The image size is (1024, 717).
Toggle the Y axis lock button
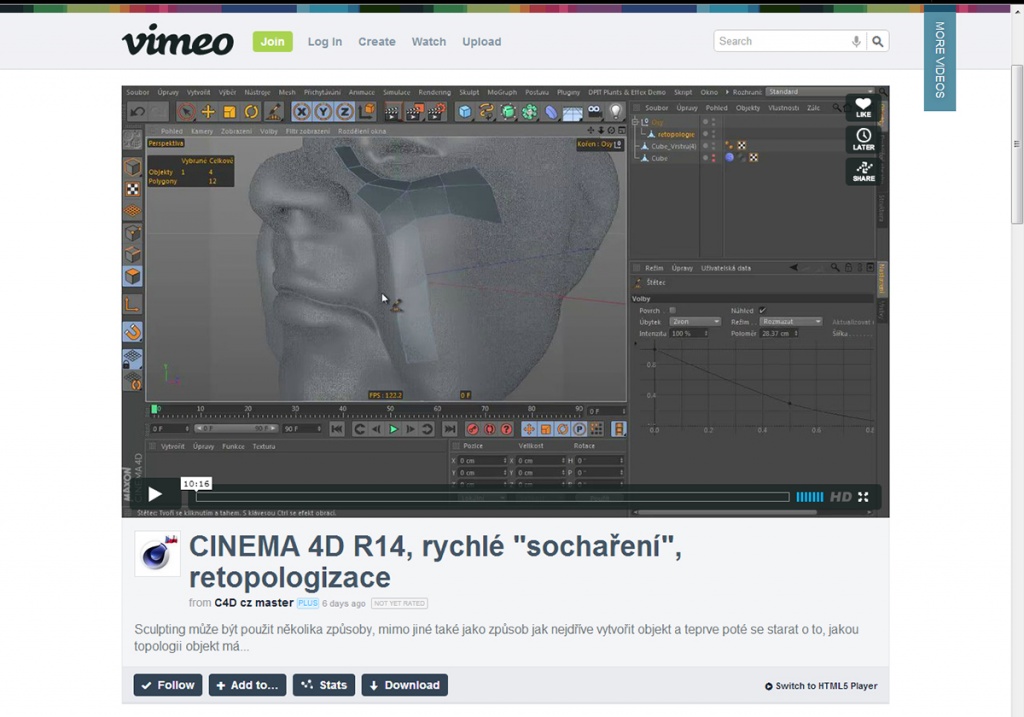[x=323, y=112]
